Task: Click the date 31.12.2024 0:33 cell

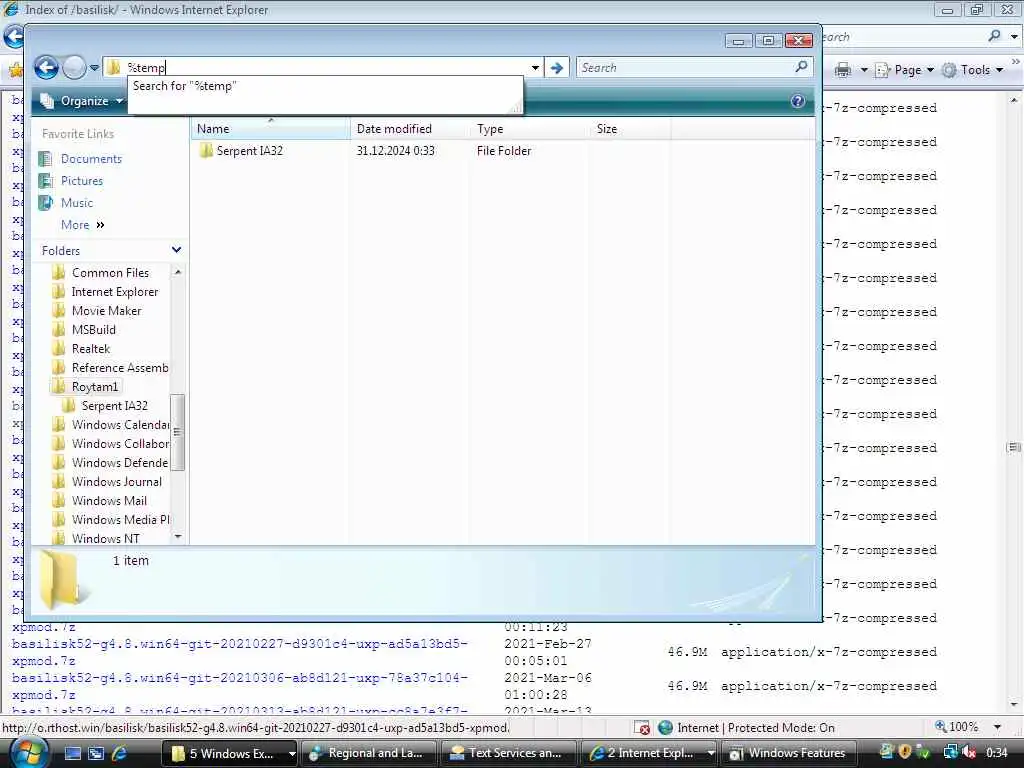Action: click(x=395, y=151)
